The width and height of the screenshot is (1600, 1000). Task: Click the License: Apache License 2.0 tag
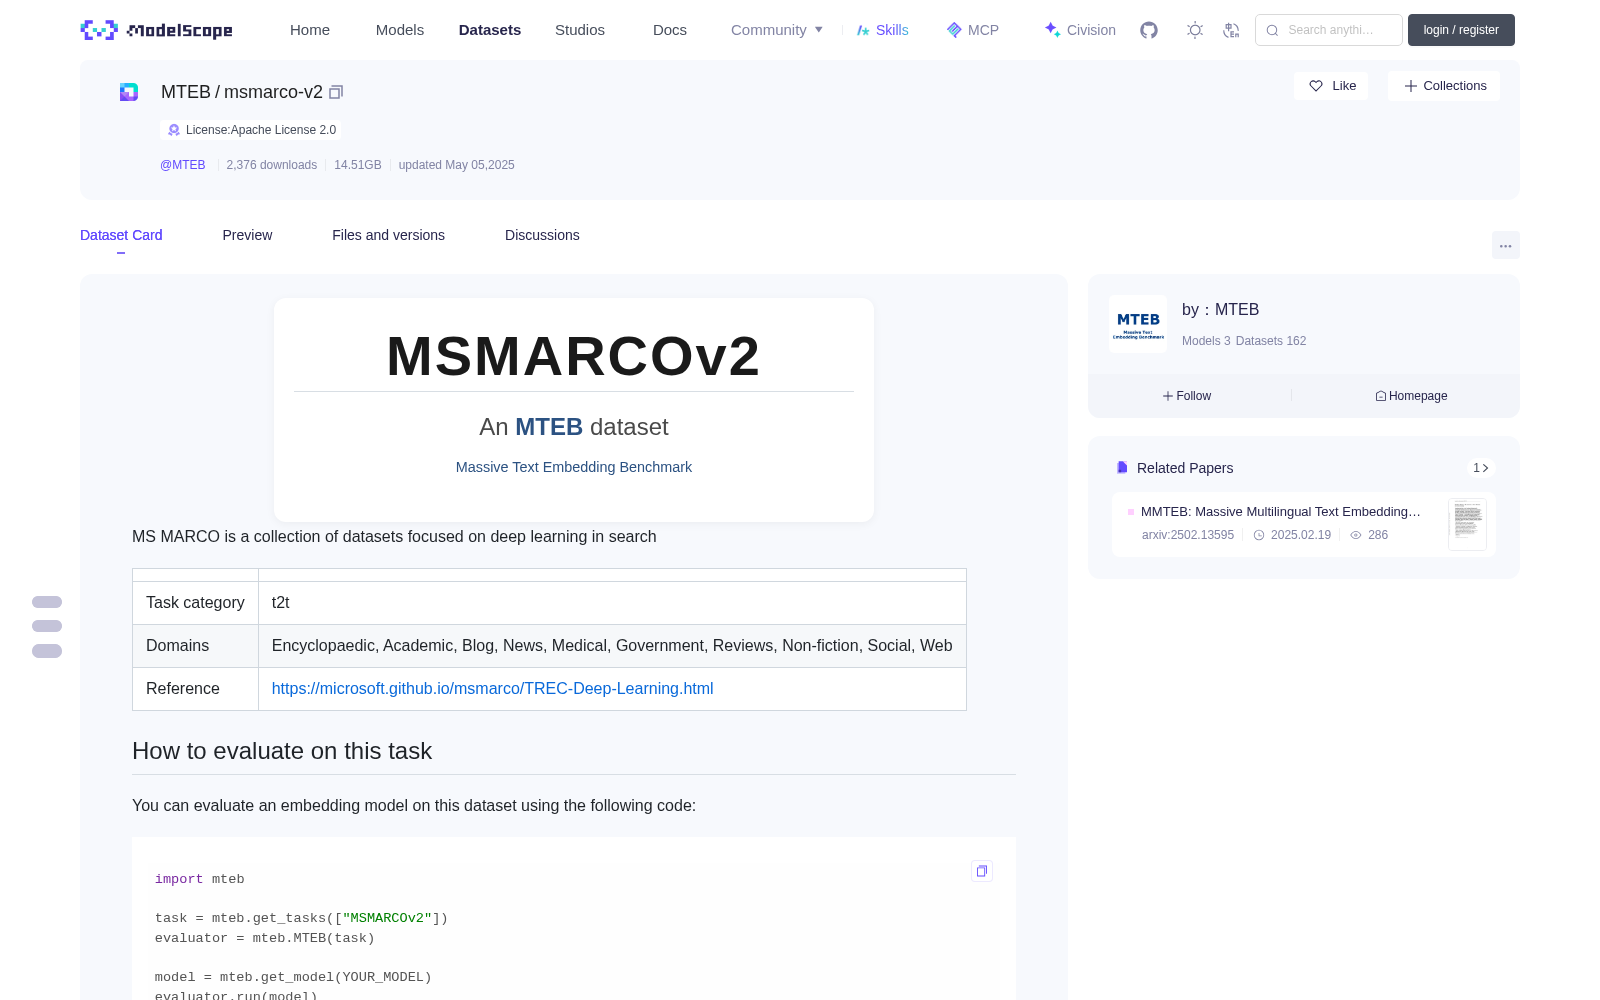pyautogui.click(x=251, y=130)
